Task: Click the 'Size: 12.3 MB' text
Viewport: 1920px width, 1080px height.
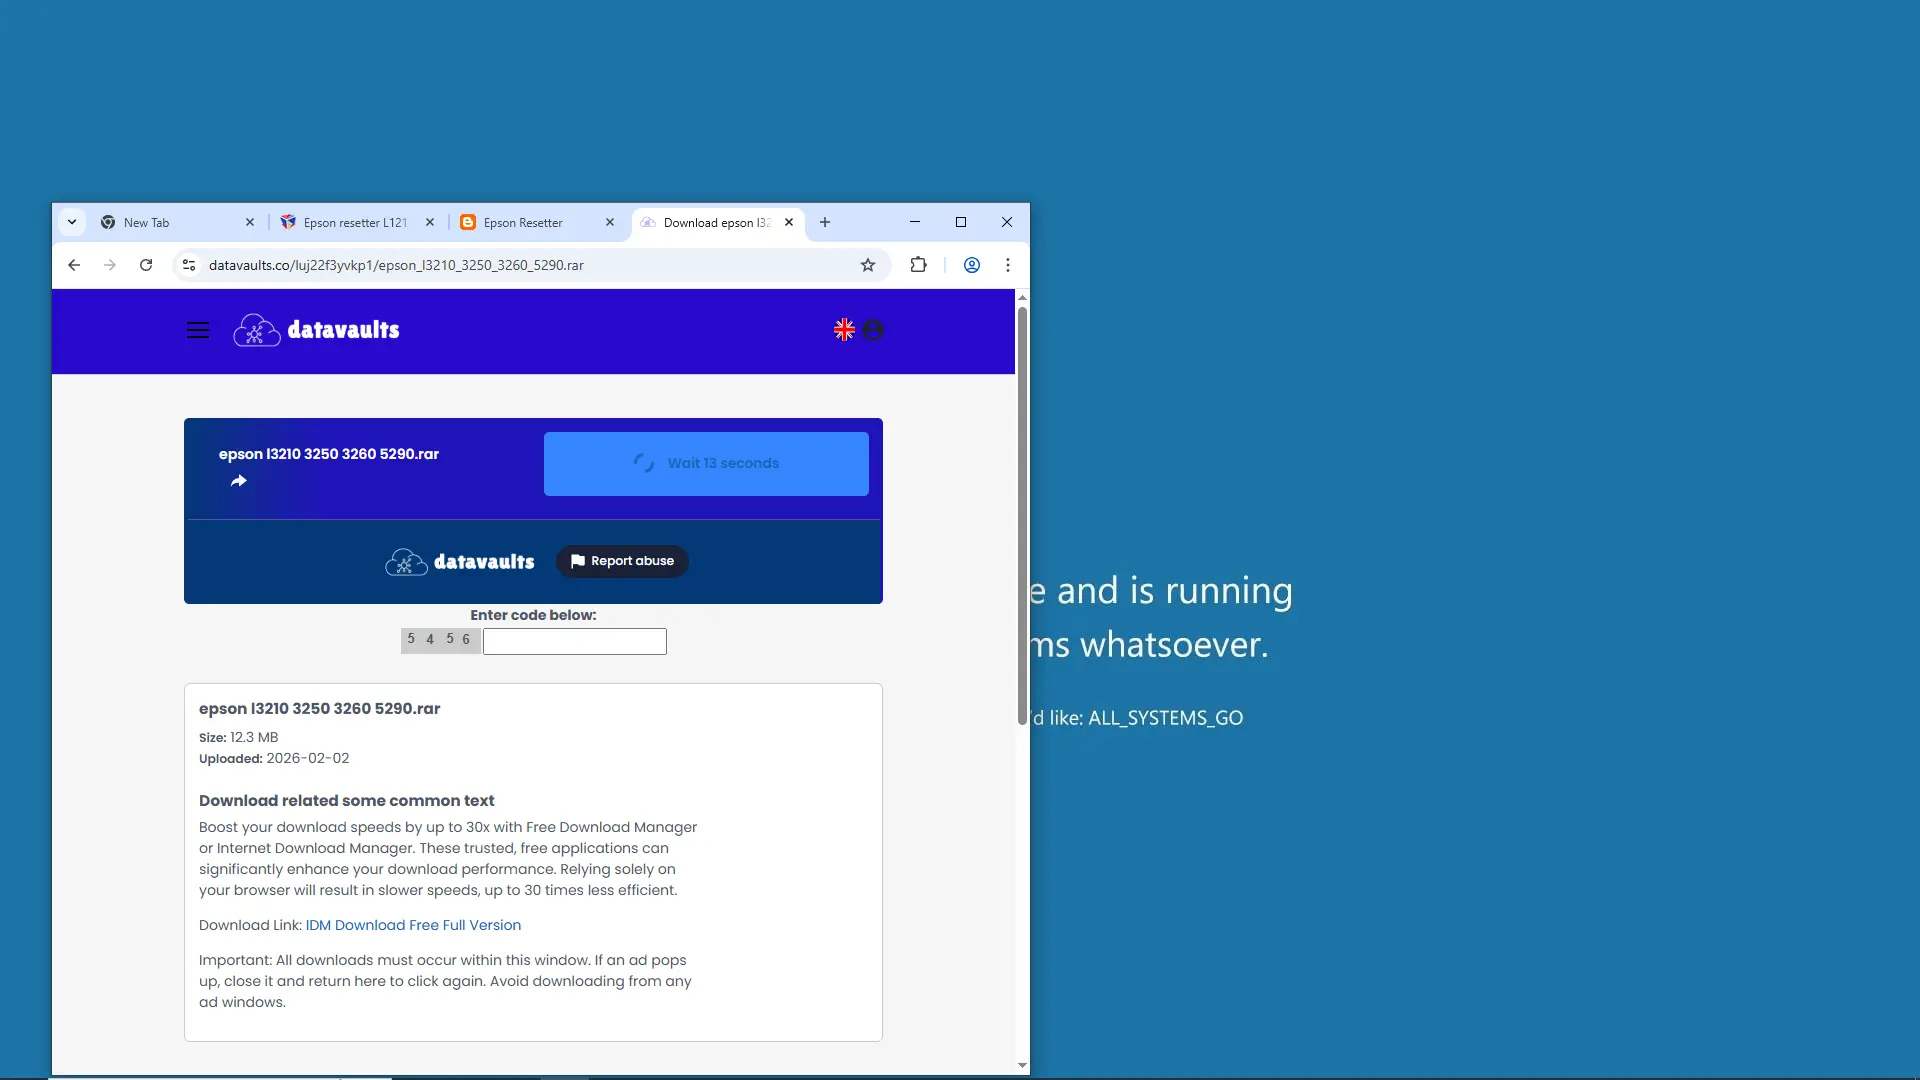Action: [239, 737]
